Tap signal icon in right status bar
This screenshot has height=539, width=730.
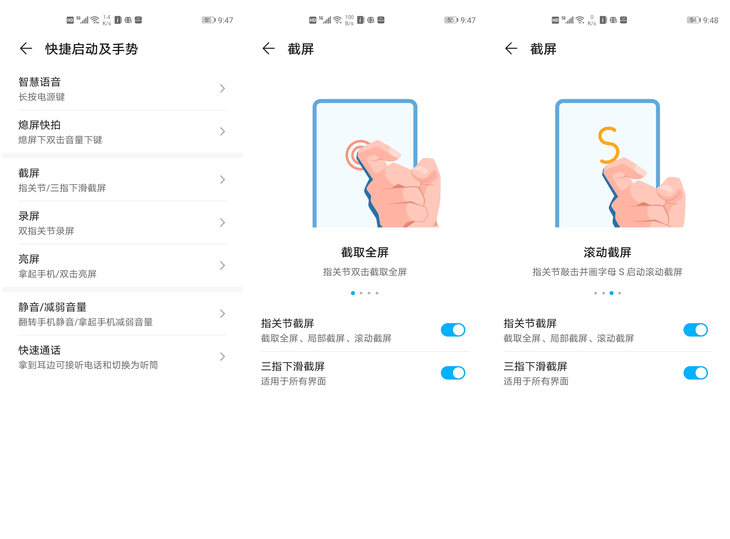tap(568, 20)
